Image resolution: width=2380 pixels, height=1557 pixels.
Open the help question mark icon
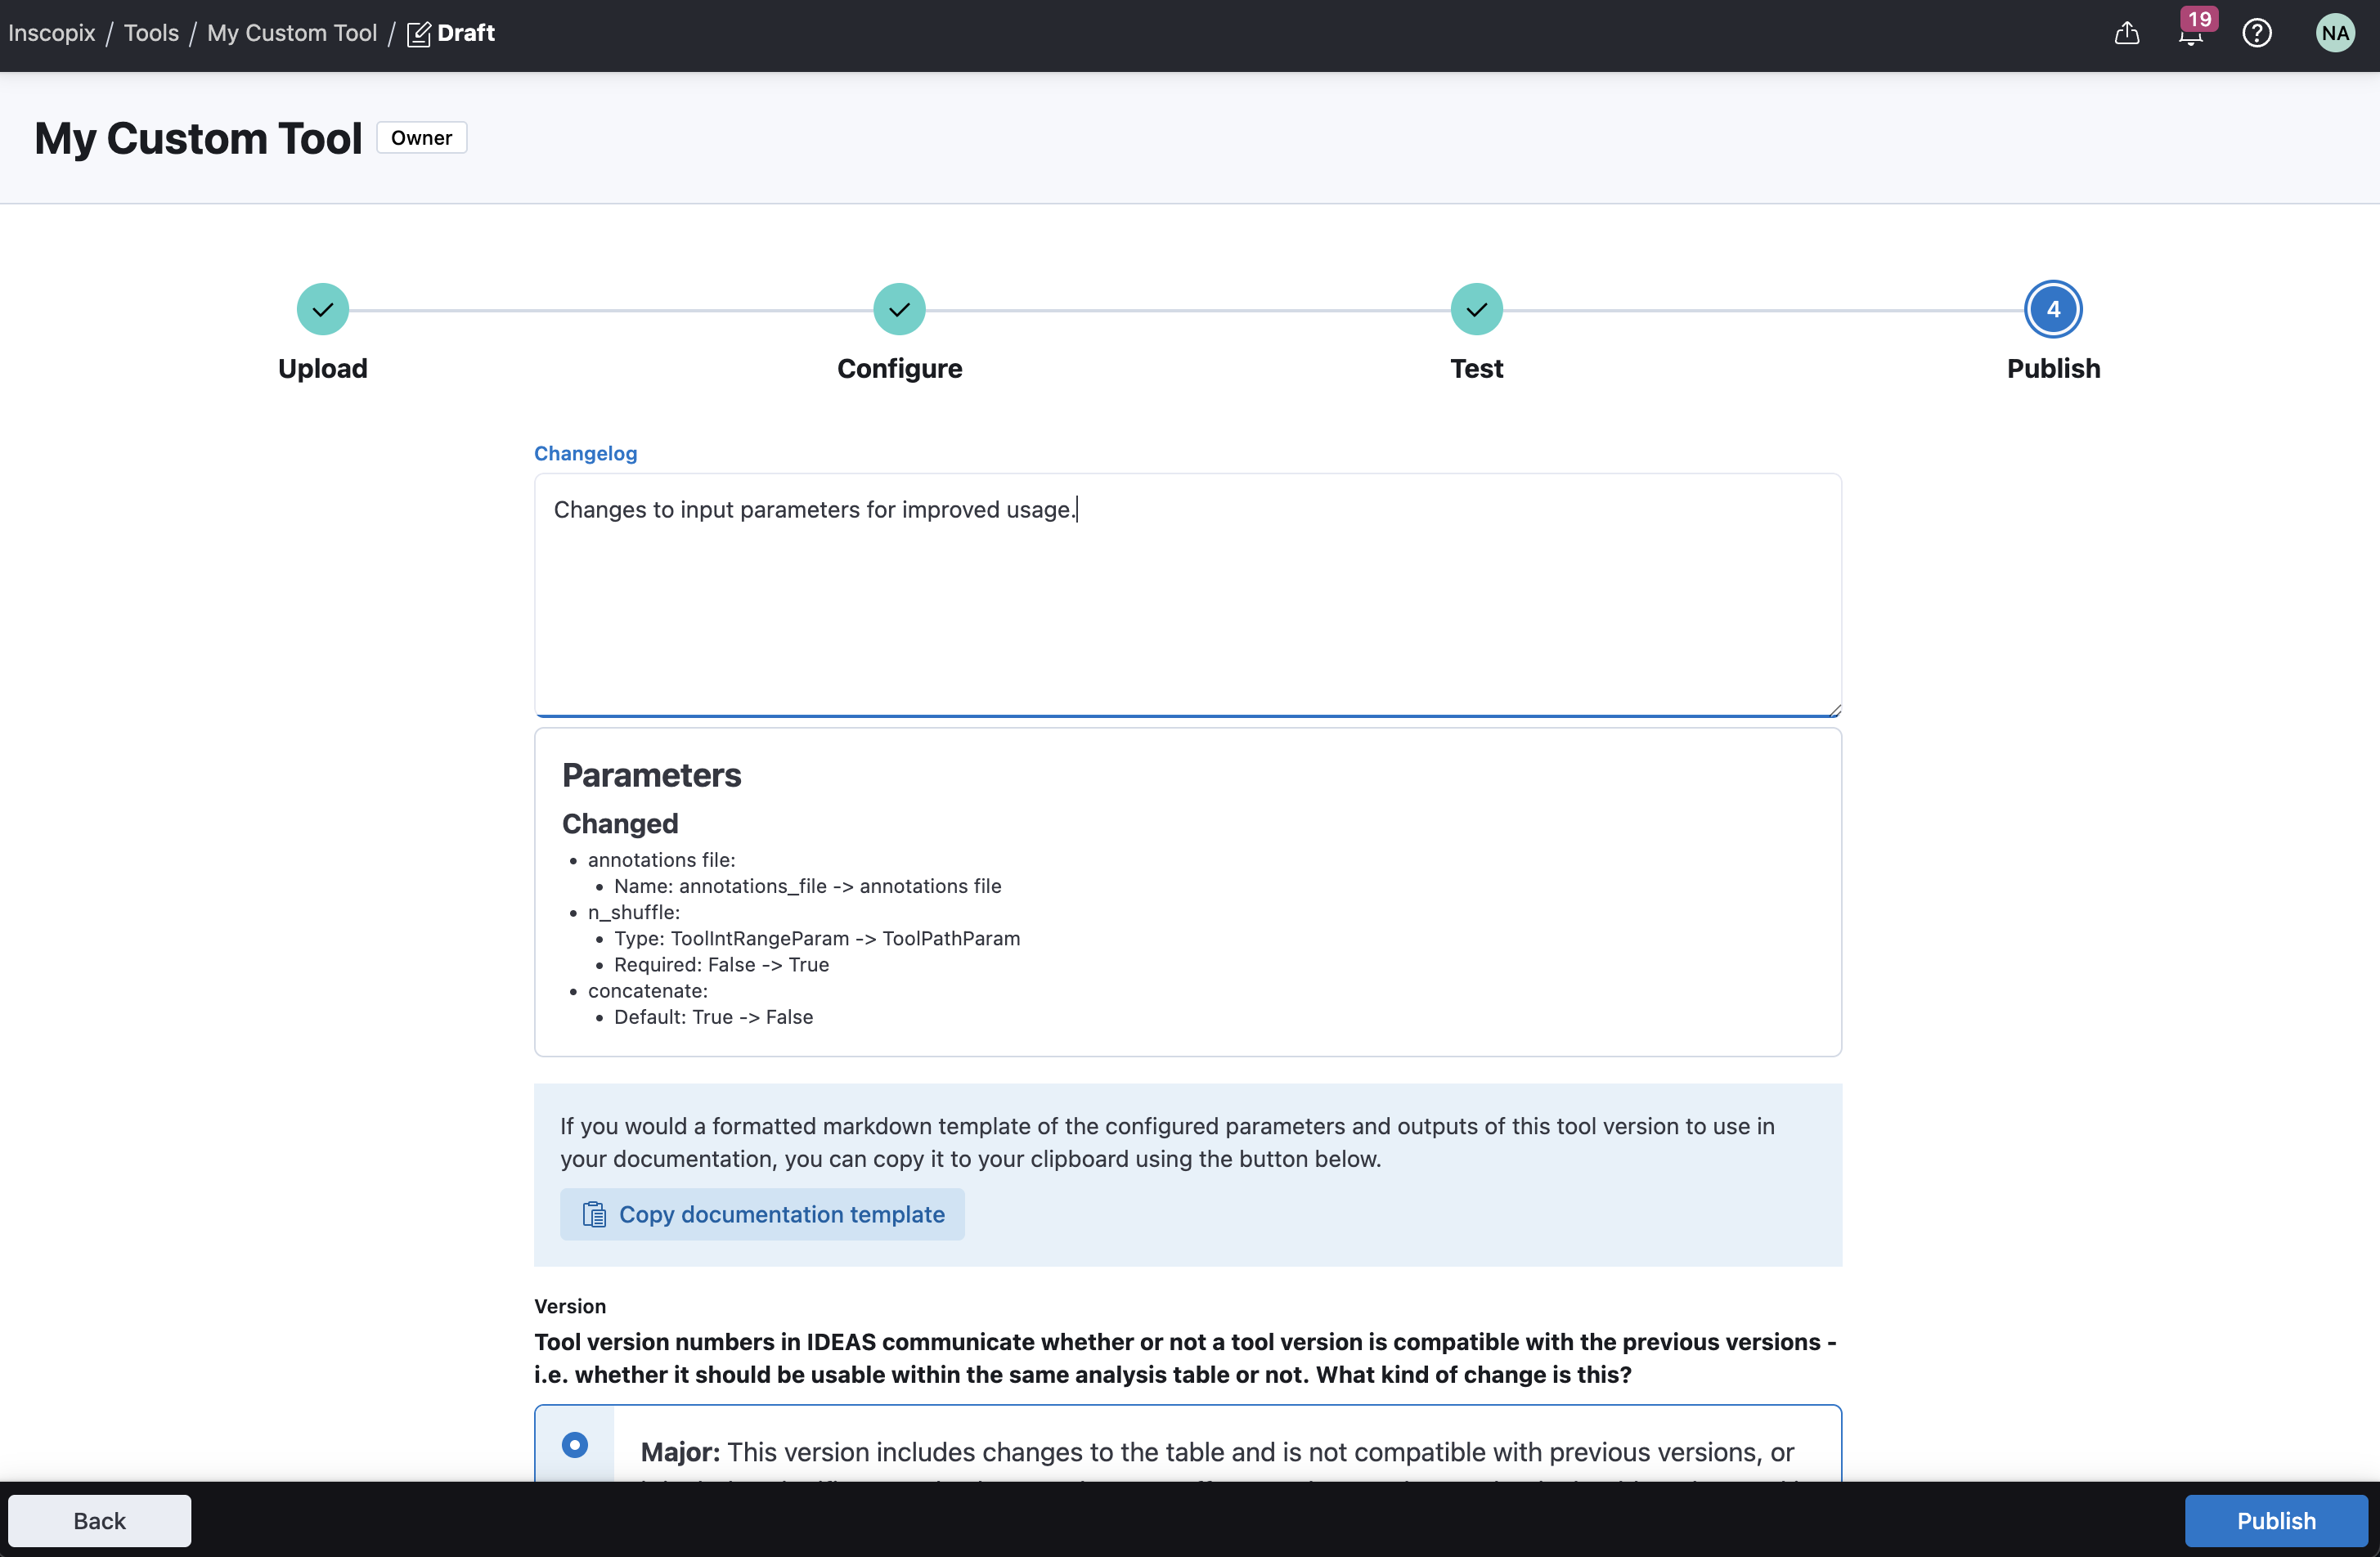[2257, 33]
